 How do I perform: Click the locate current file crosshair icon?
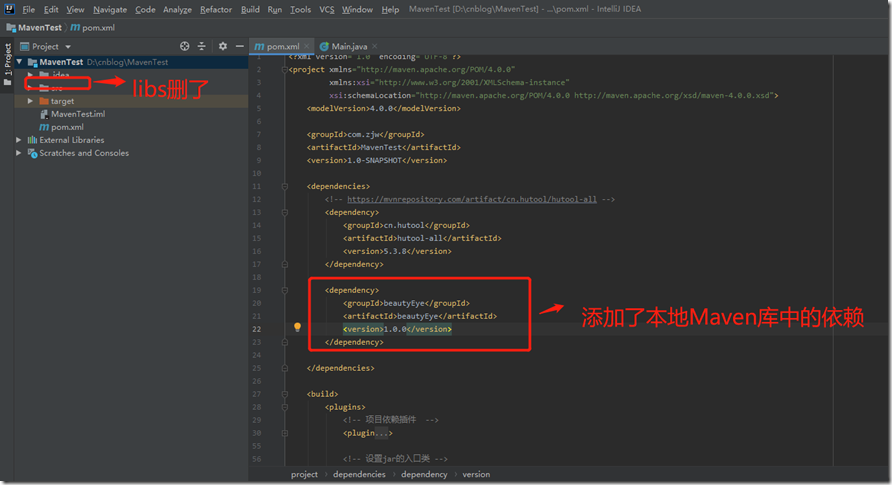click(184, 46)
